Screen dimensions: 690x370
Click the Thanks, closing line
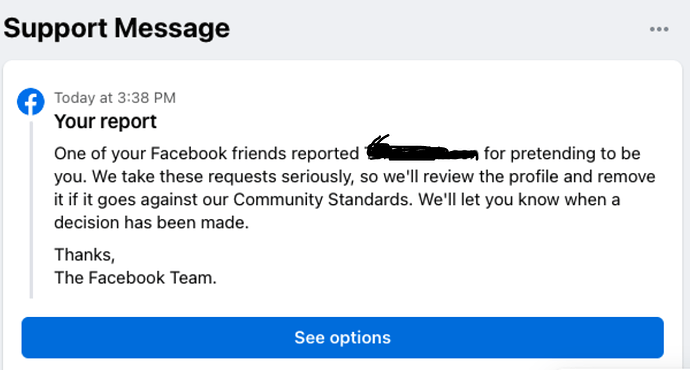84,255
